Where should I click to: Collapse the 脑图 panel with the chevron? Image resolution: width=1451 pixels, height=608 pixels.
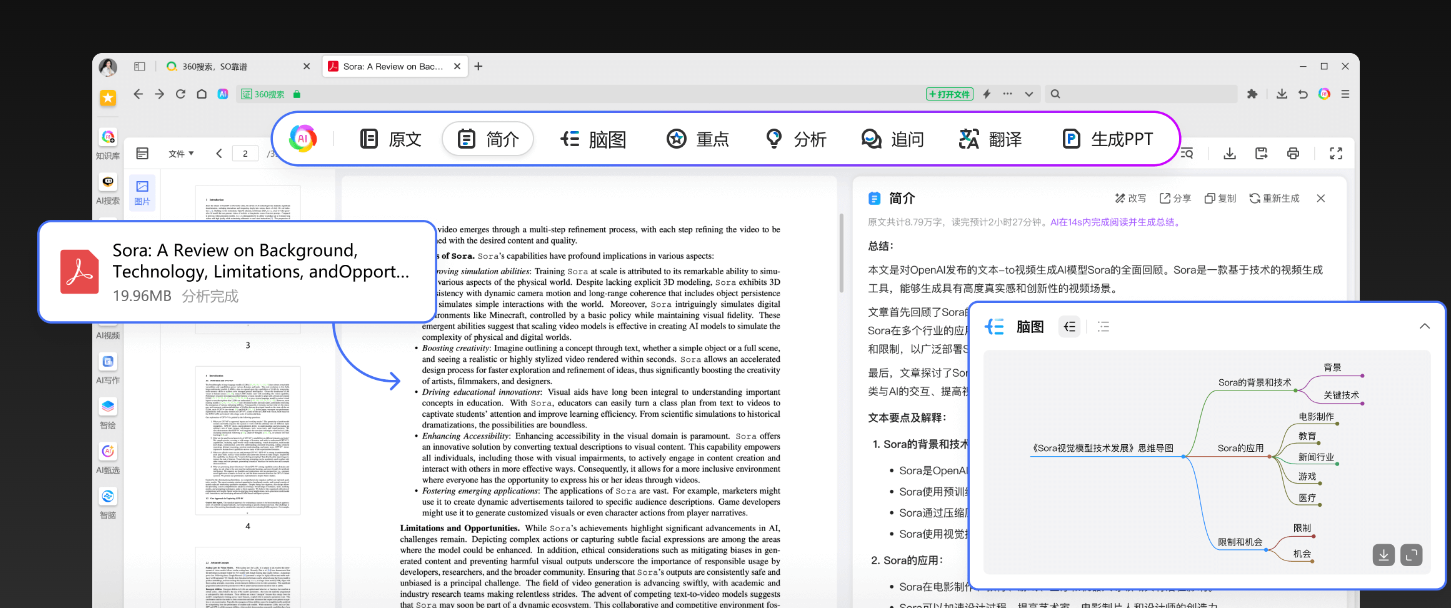(x=1425, y=326)
